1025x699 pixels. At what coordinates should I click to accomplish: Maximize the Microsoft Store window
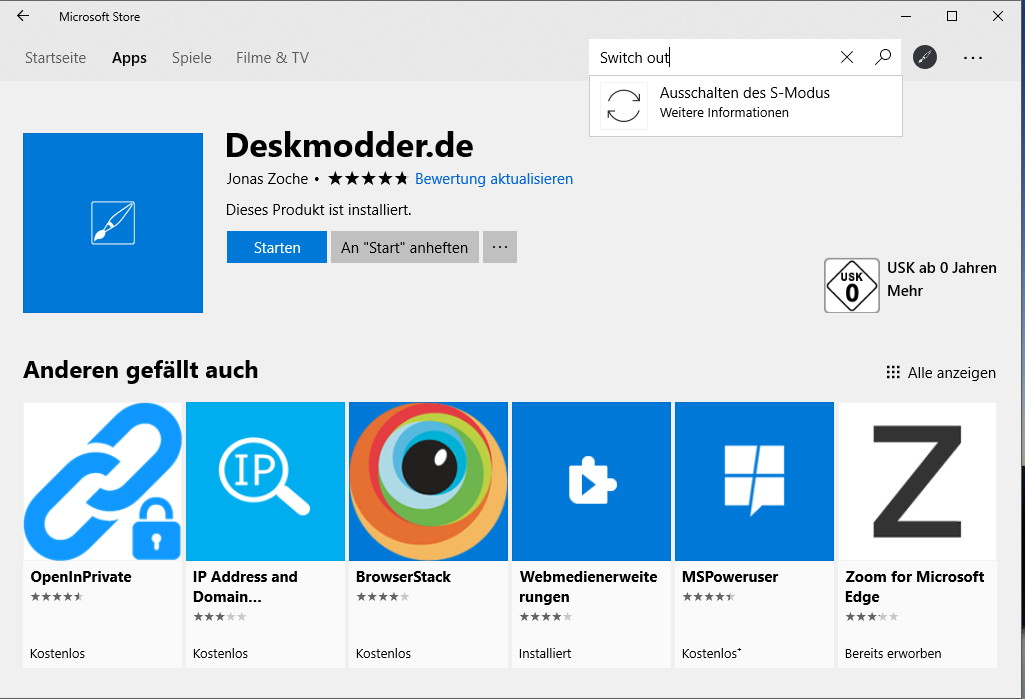952,16
